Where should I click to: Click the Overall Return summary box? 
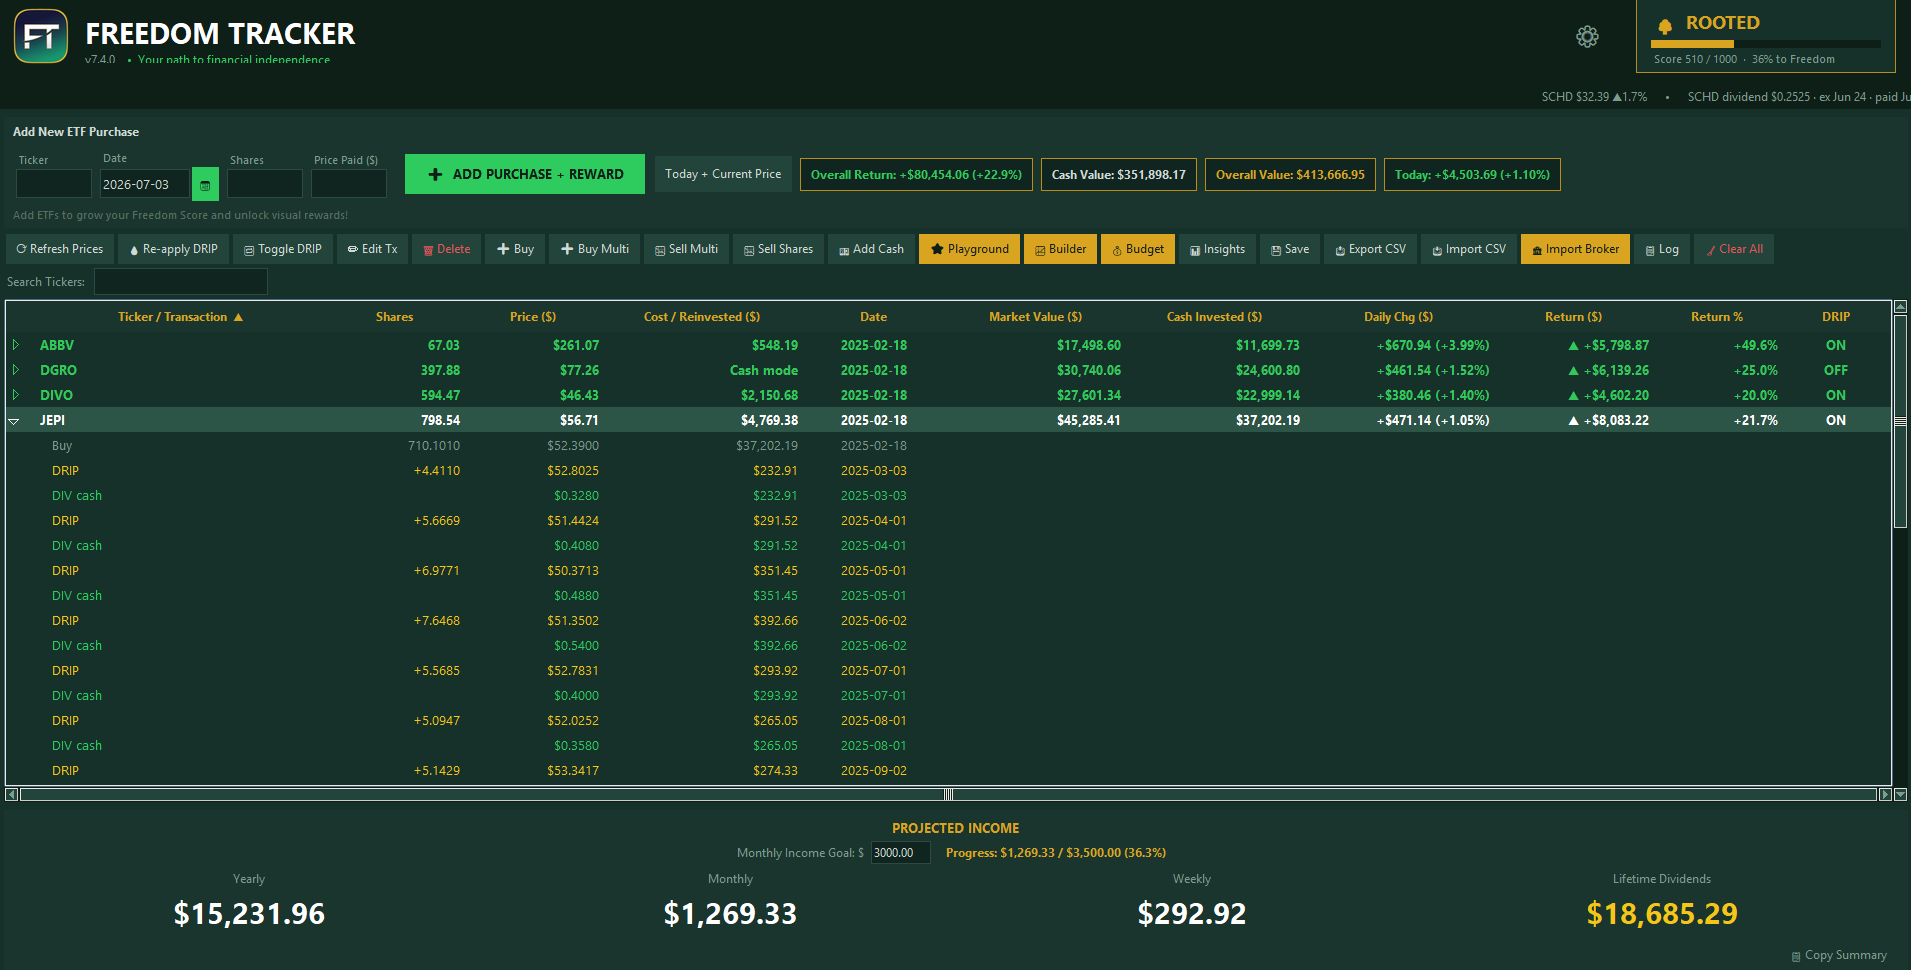916,174
